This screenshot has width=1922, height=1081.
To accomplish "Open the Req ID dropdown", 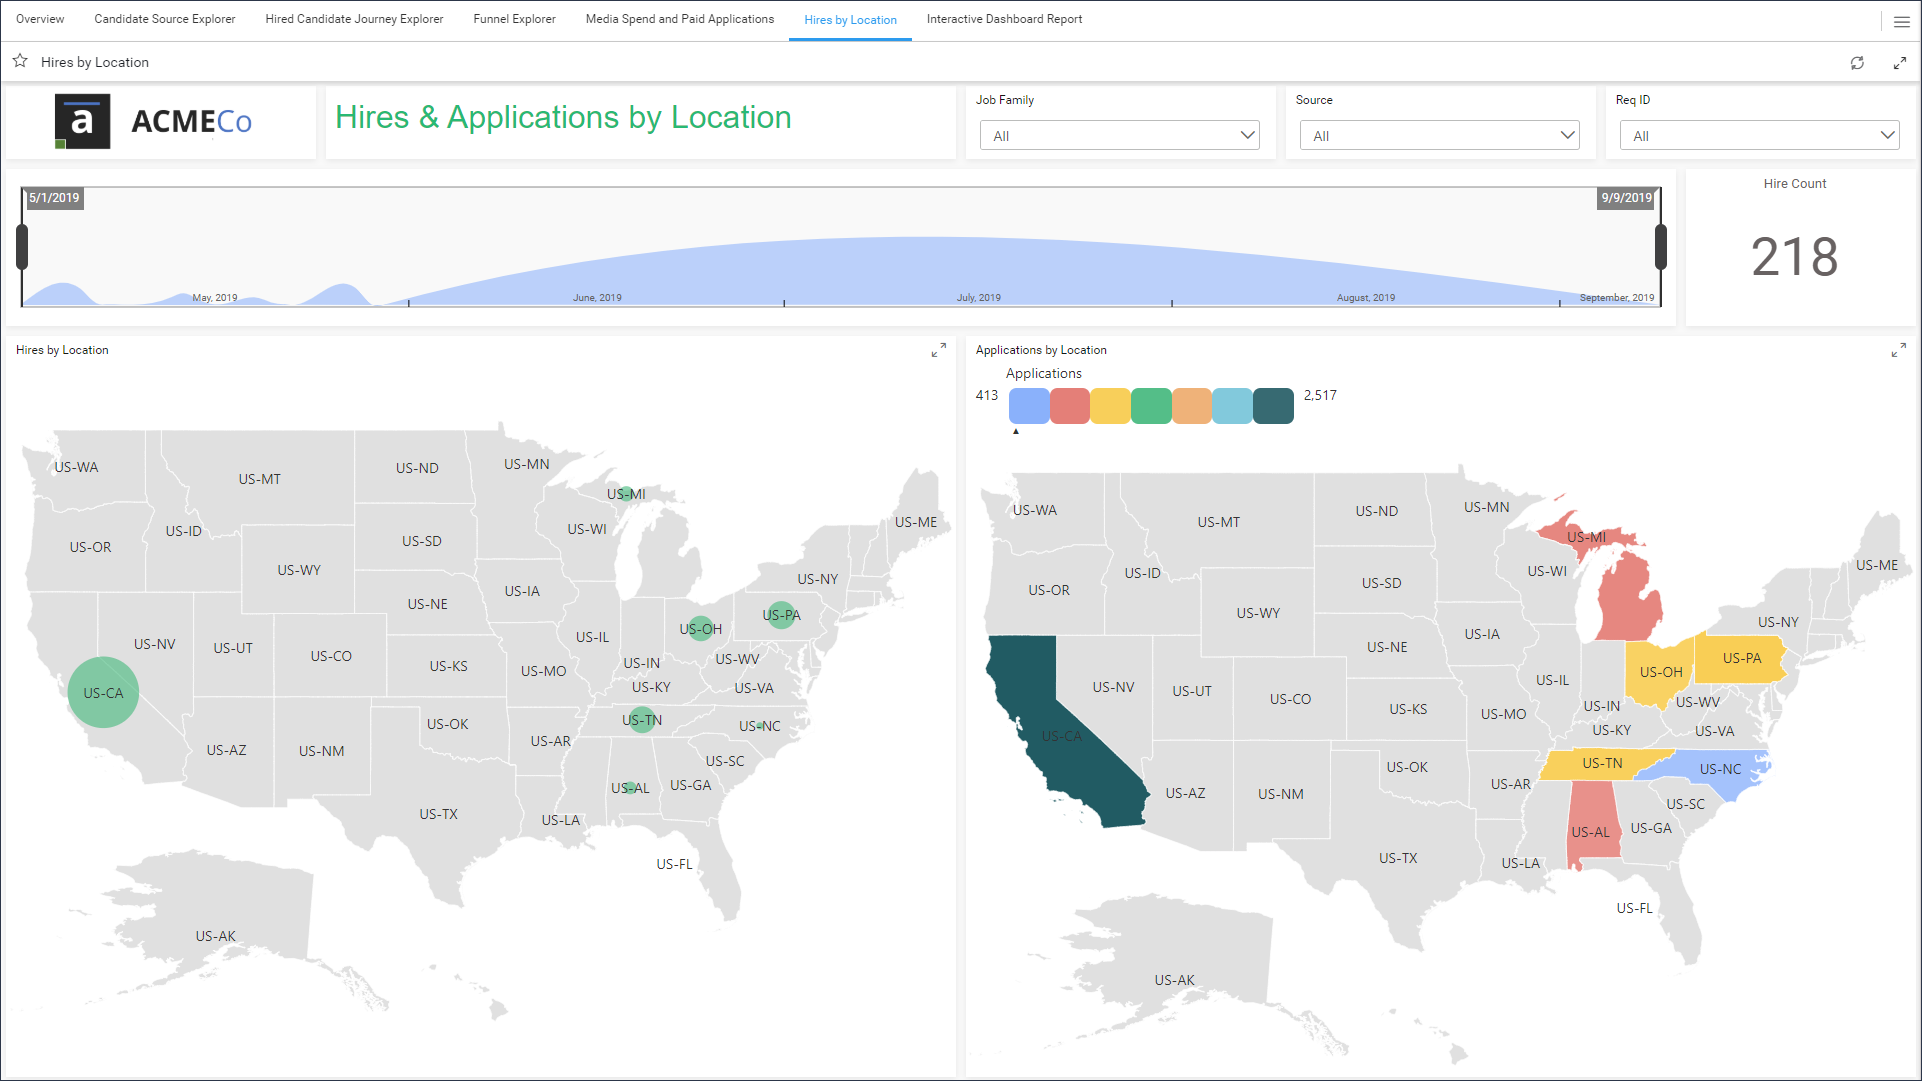I will 1759,135.
